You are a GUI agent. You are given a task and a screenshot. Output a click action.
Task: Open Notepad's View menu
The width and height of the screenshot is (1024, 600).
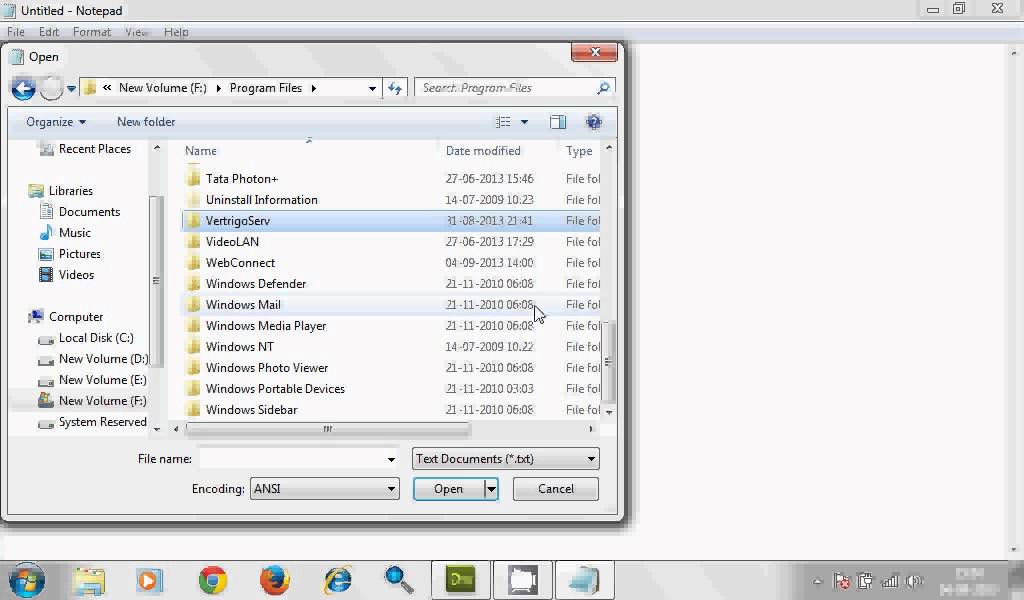pos(136,31)
